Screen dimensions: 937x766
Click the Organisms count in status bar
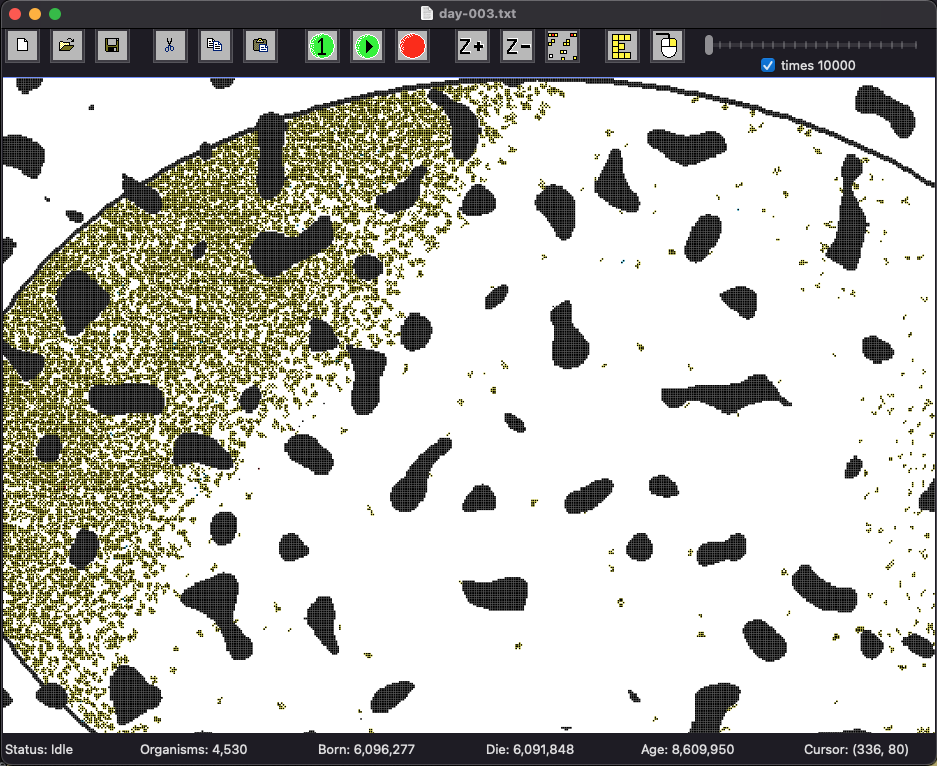pos(194,749)
